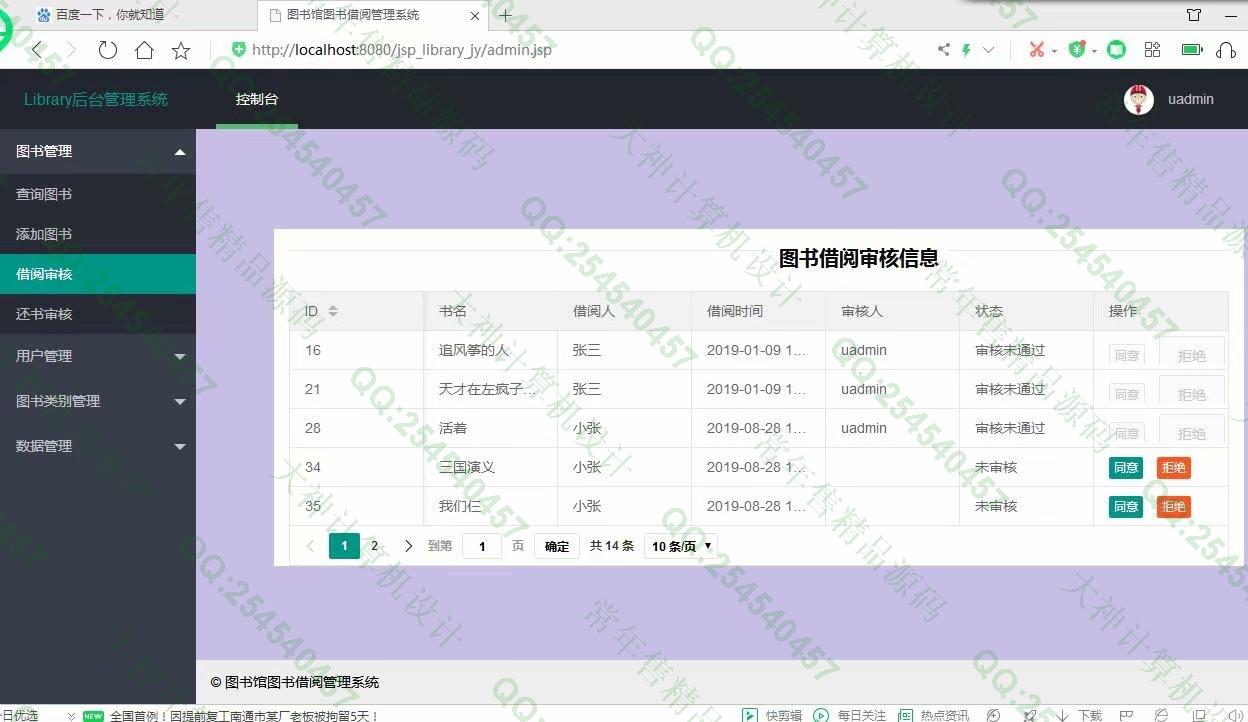Click the next page arrow in pagination
Screen dimensions: 1248x722
pos(408,546)
